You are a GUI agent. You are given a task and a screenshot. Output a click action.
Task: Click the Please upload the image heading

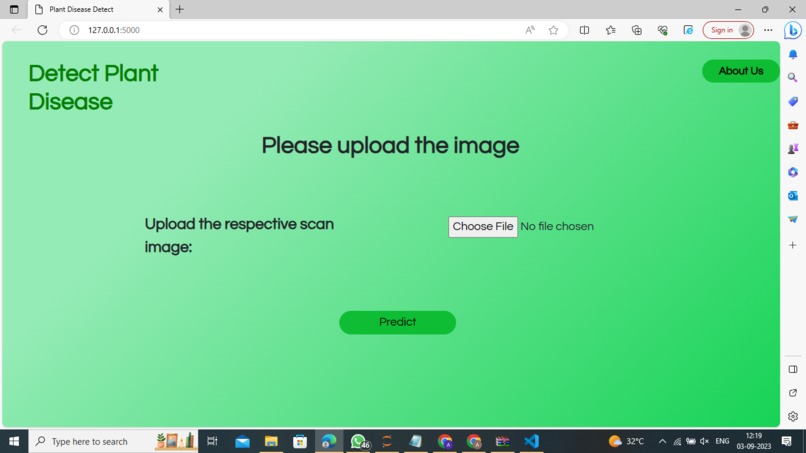coord(390,146)
